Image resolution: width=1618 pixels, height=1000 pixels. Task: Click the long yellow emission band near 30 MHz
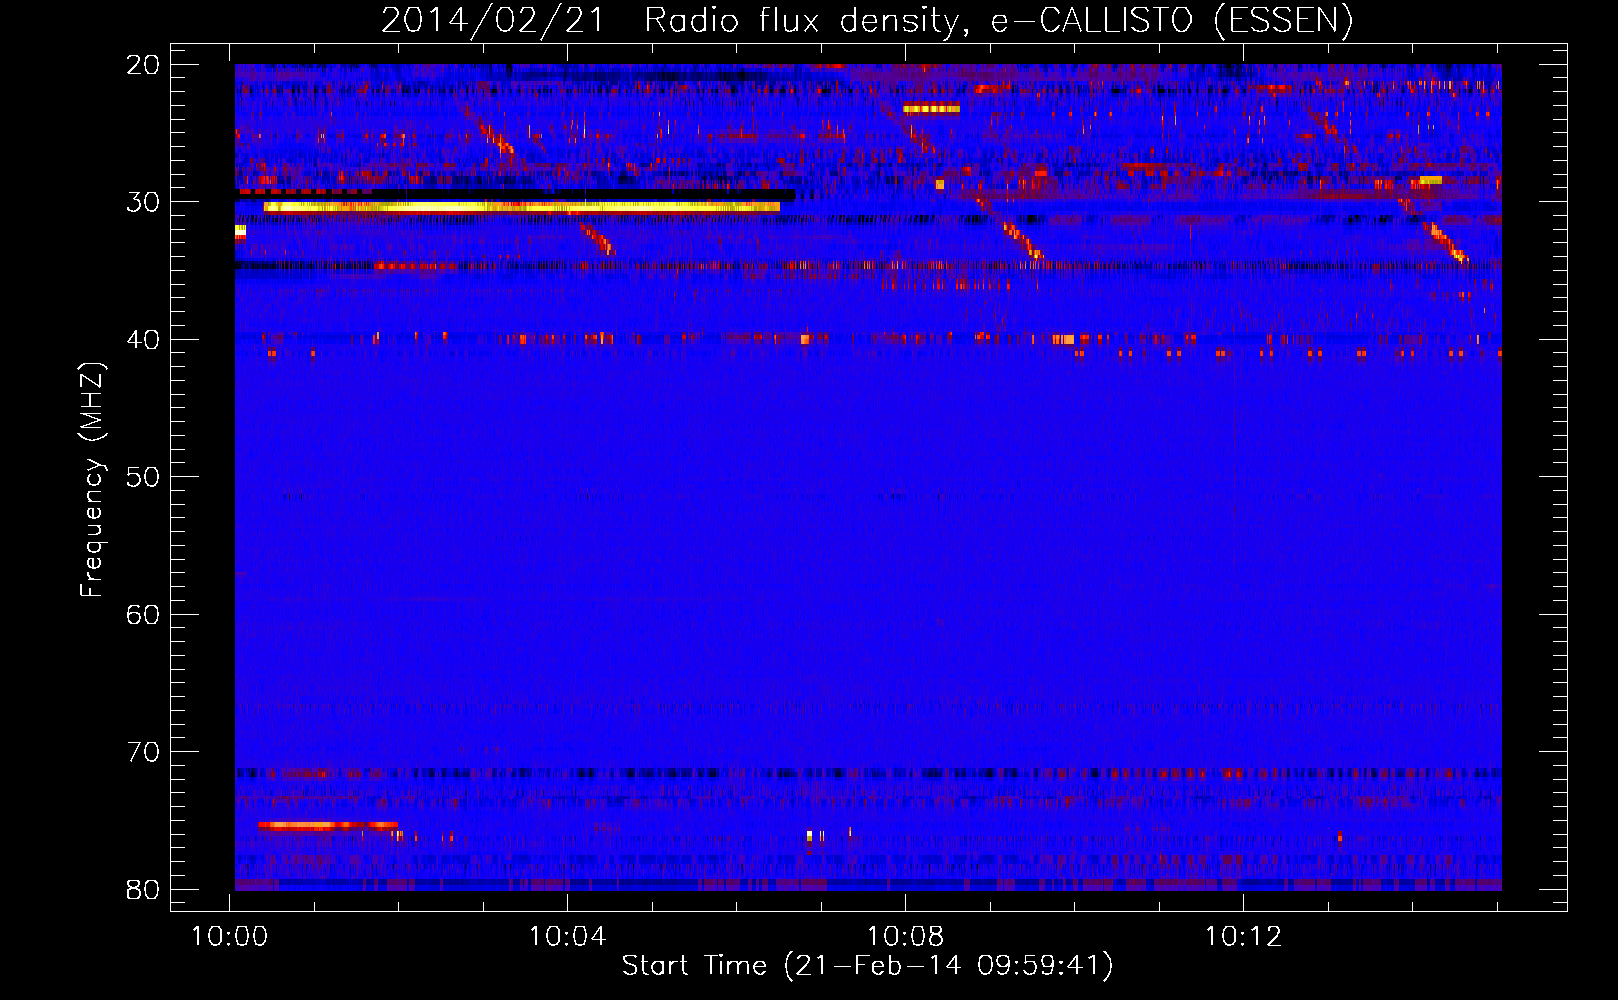coord(522,207)
